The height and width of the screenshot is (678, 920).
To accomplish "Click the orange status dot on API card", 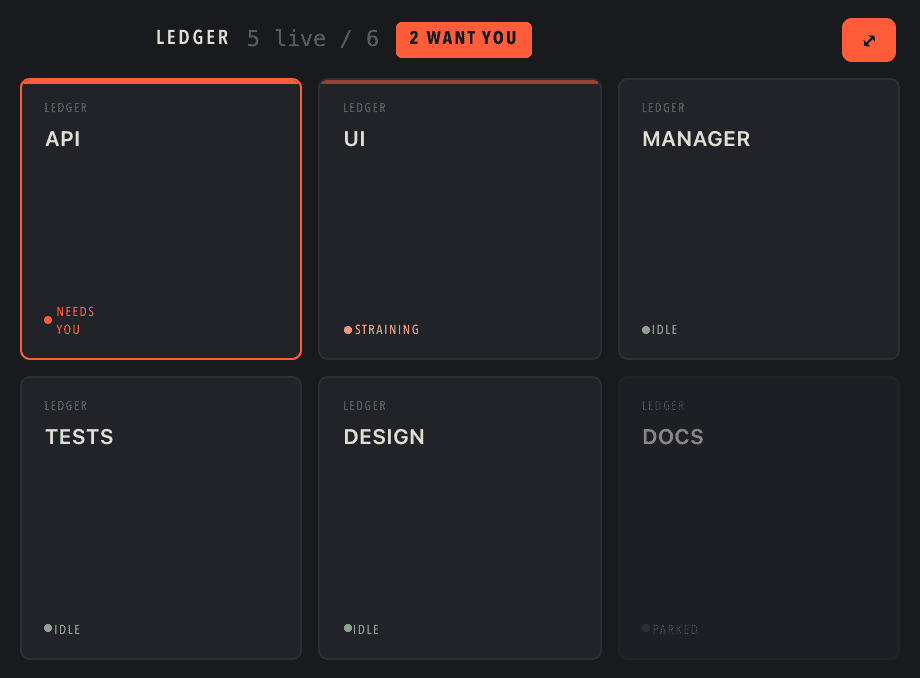I will click(48, 320).
